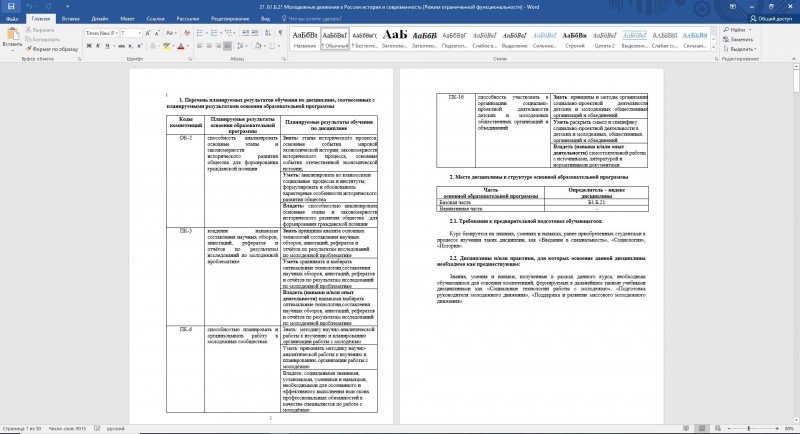800x434 pixels.
Task: Click the Найти (Find) button
Action: click(x=735, y=30)
